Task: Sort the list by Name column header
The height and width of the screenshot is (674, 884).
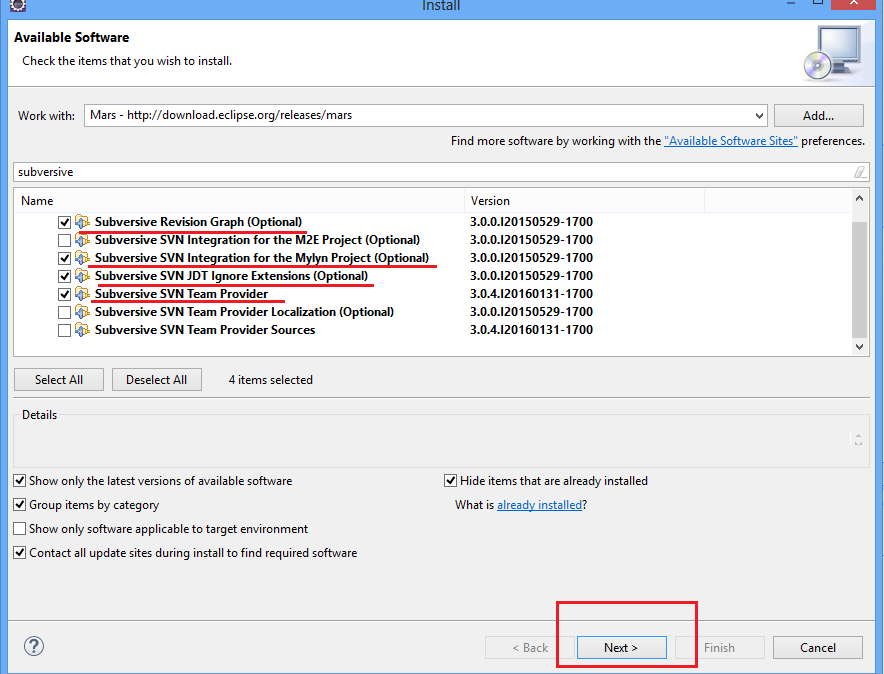Action: tap(239, 201)
